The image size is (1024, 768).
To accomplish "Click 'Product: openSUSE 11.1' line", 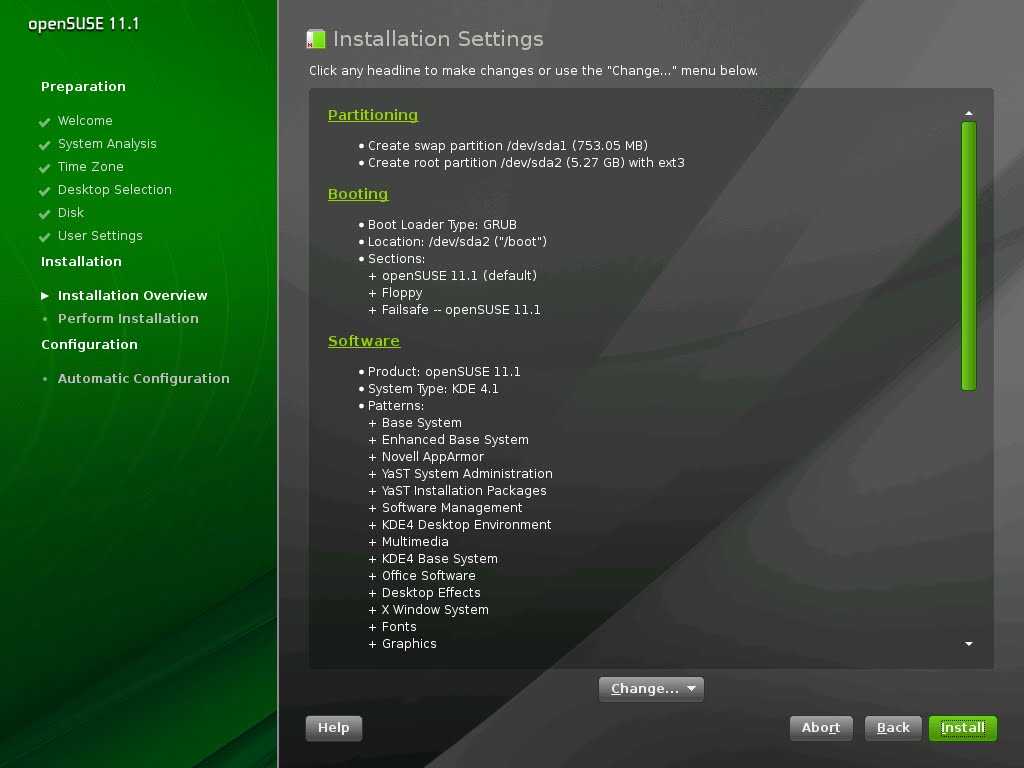I will pyautogui.click(x=444, y=372).
